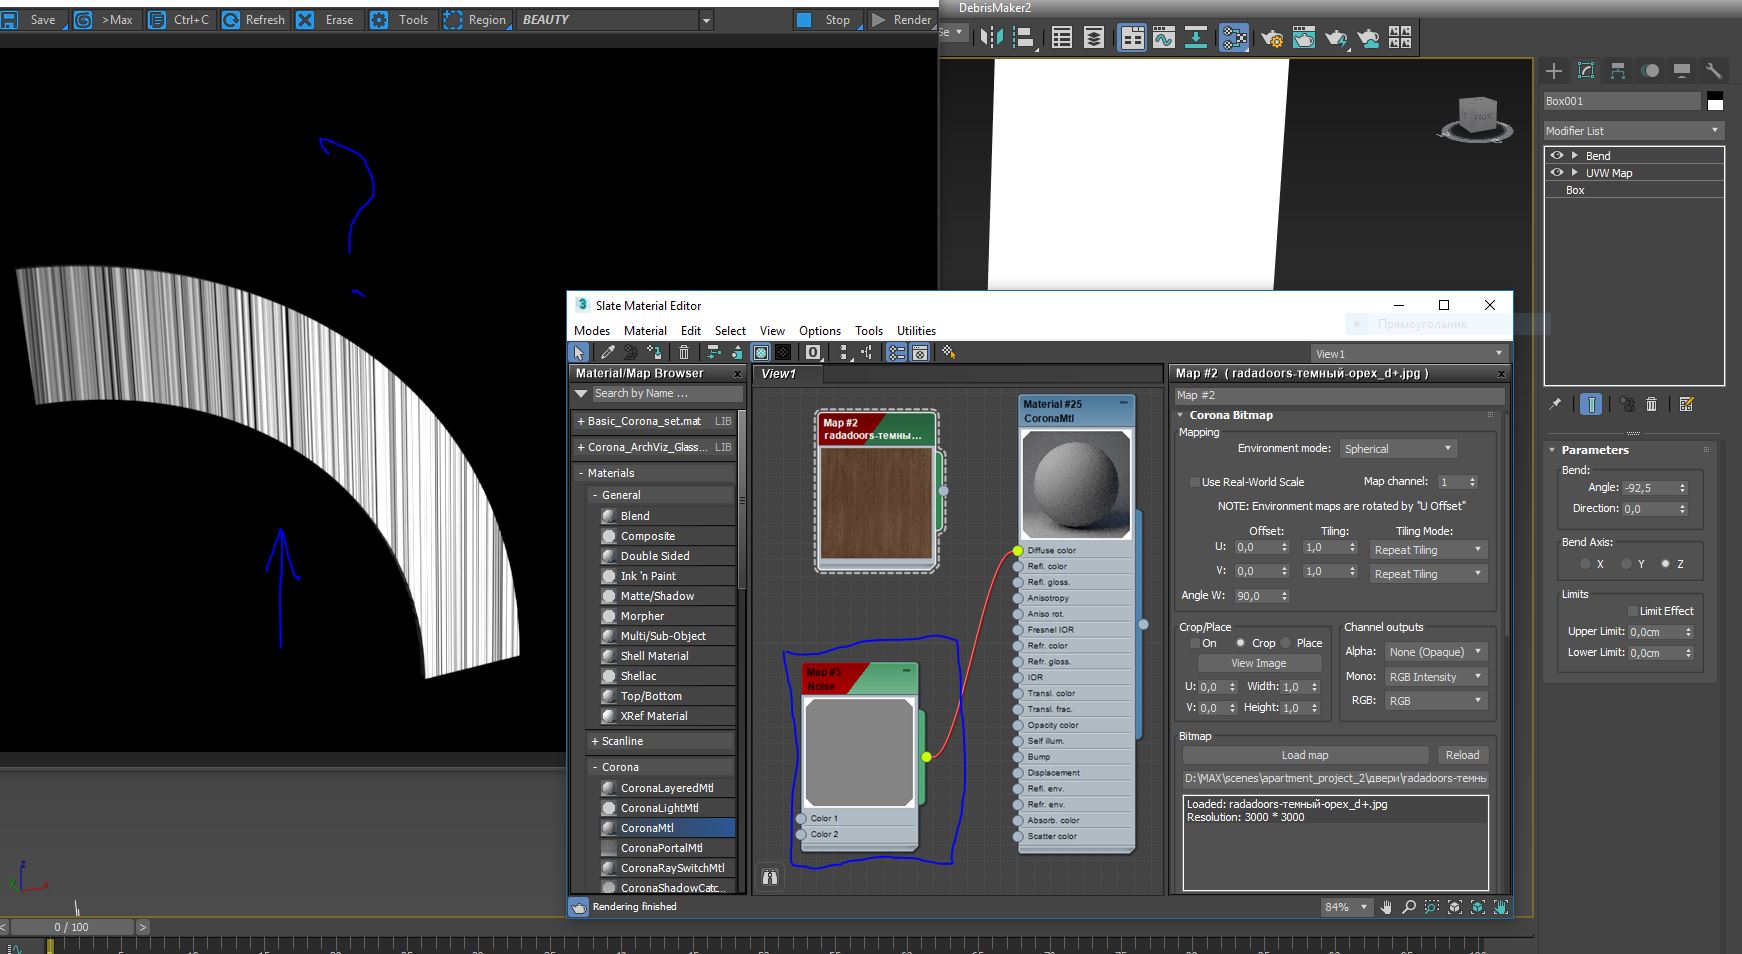Open the Utilities wrench panel tab
The image size is (1742, 954).
coord(1714,70)
